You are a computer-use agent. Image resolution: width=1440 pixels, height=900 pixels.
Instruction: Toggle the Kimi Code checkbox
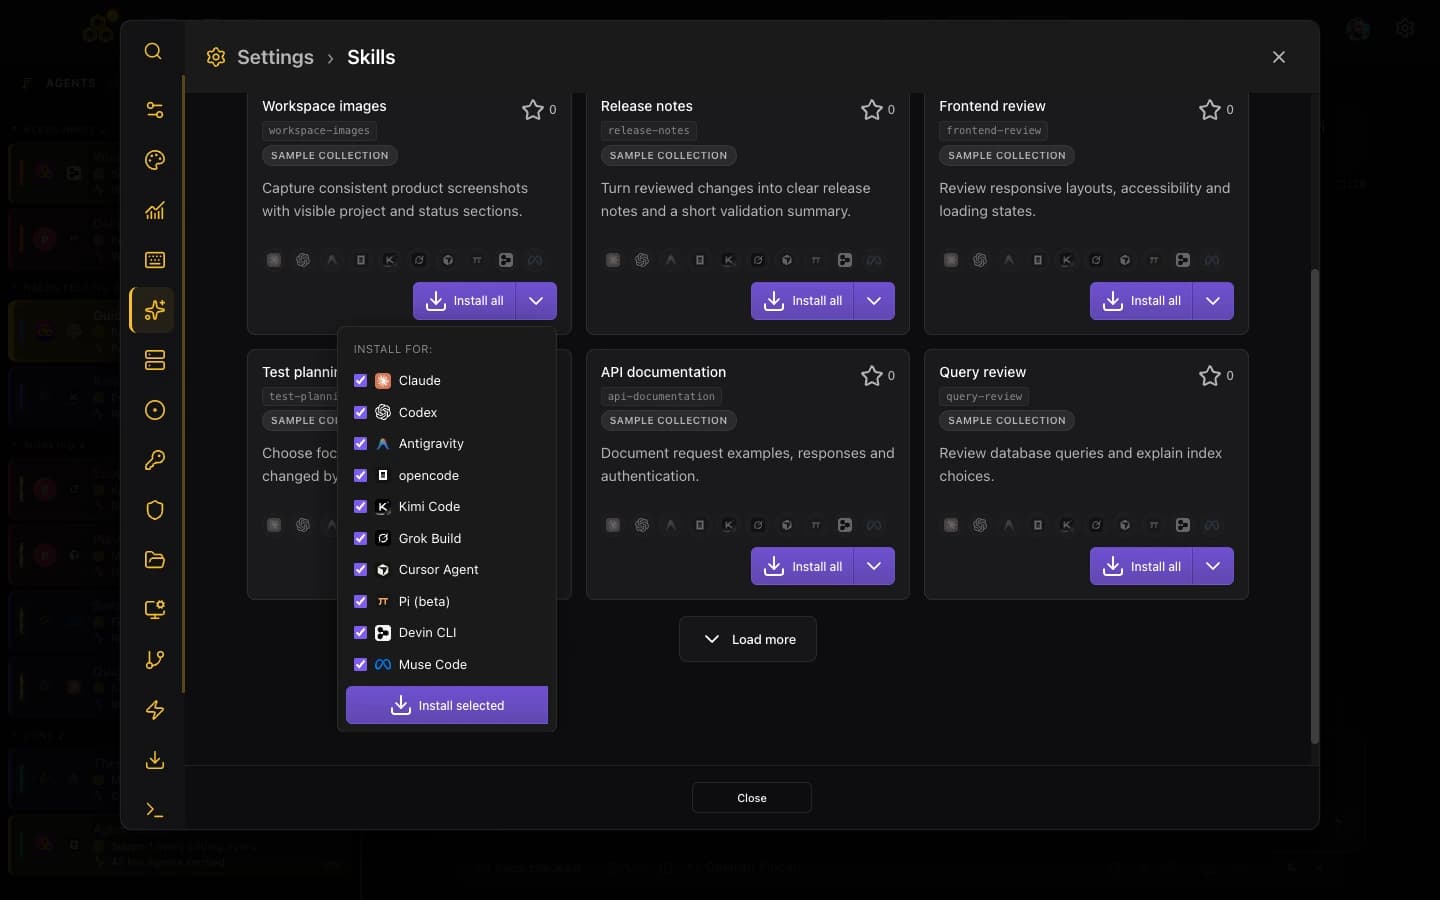coord(360,506)
